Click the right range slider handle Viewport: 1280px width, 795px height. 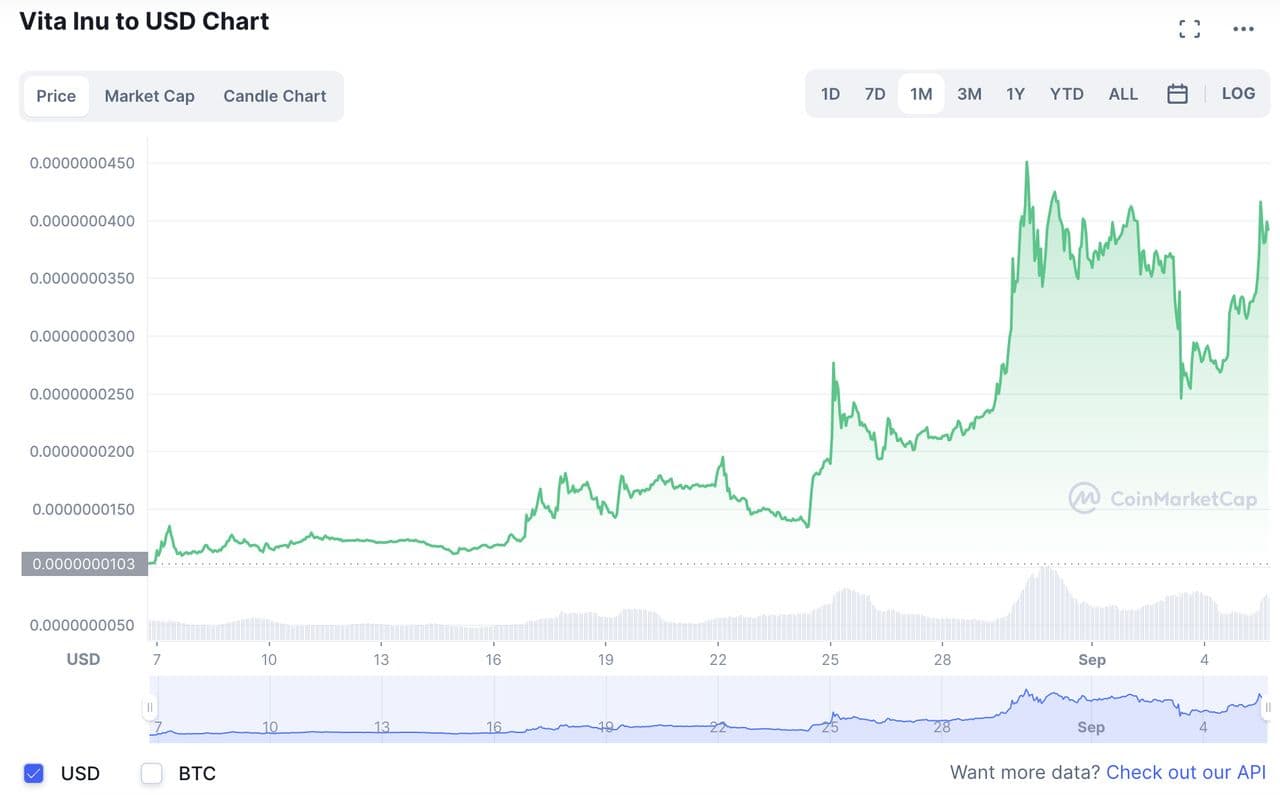click(x=1267, y=708)
